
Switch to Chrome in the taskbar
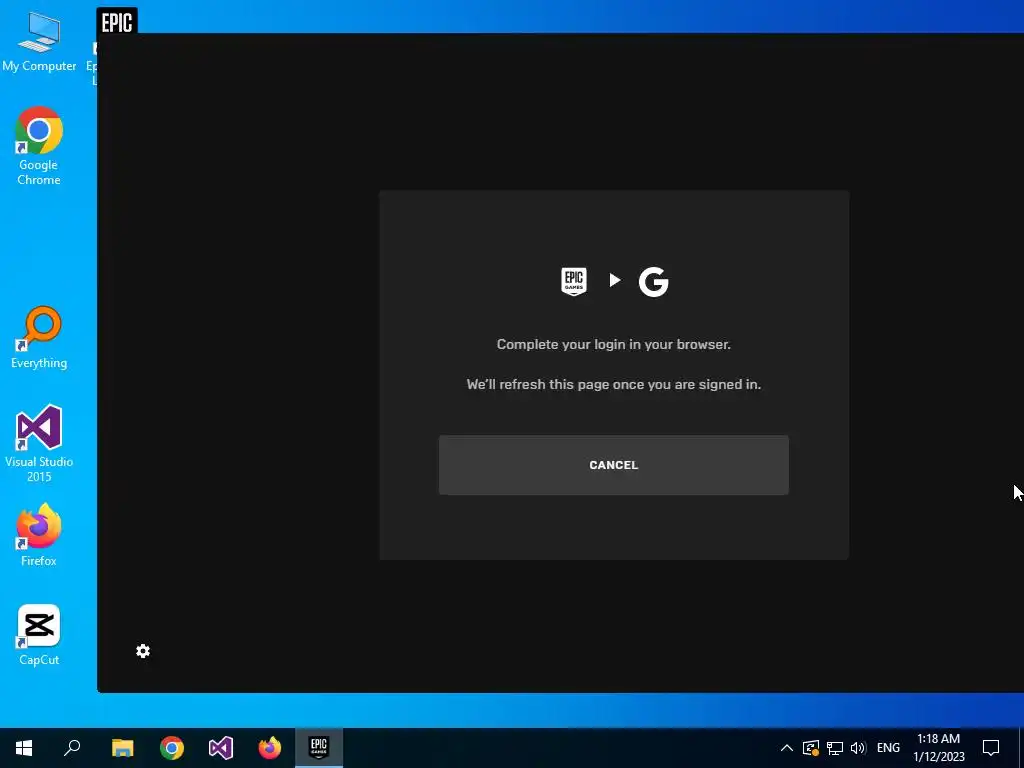coord(172,748)
